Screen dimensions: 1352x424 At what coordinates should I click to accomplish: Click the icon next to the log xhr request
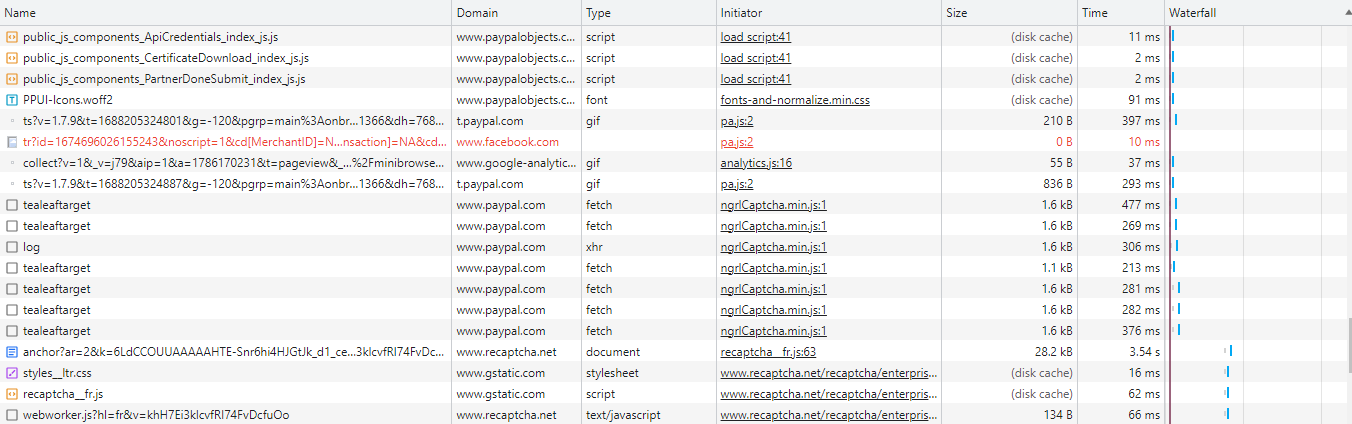click(x=12, y=247)
